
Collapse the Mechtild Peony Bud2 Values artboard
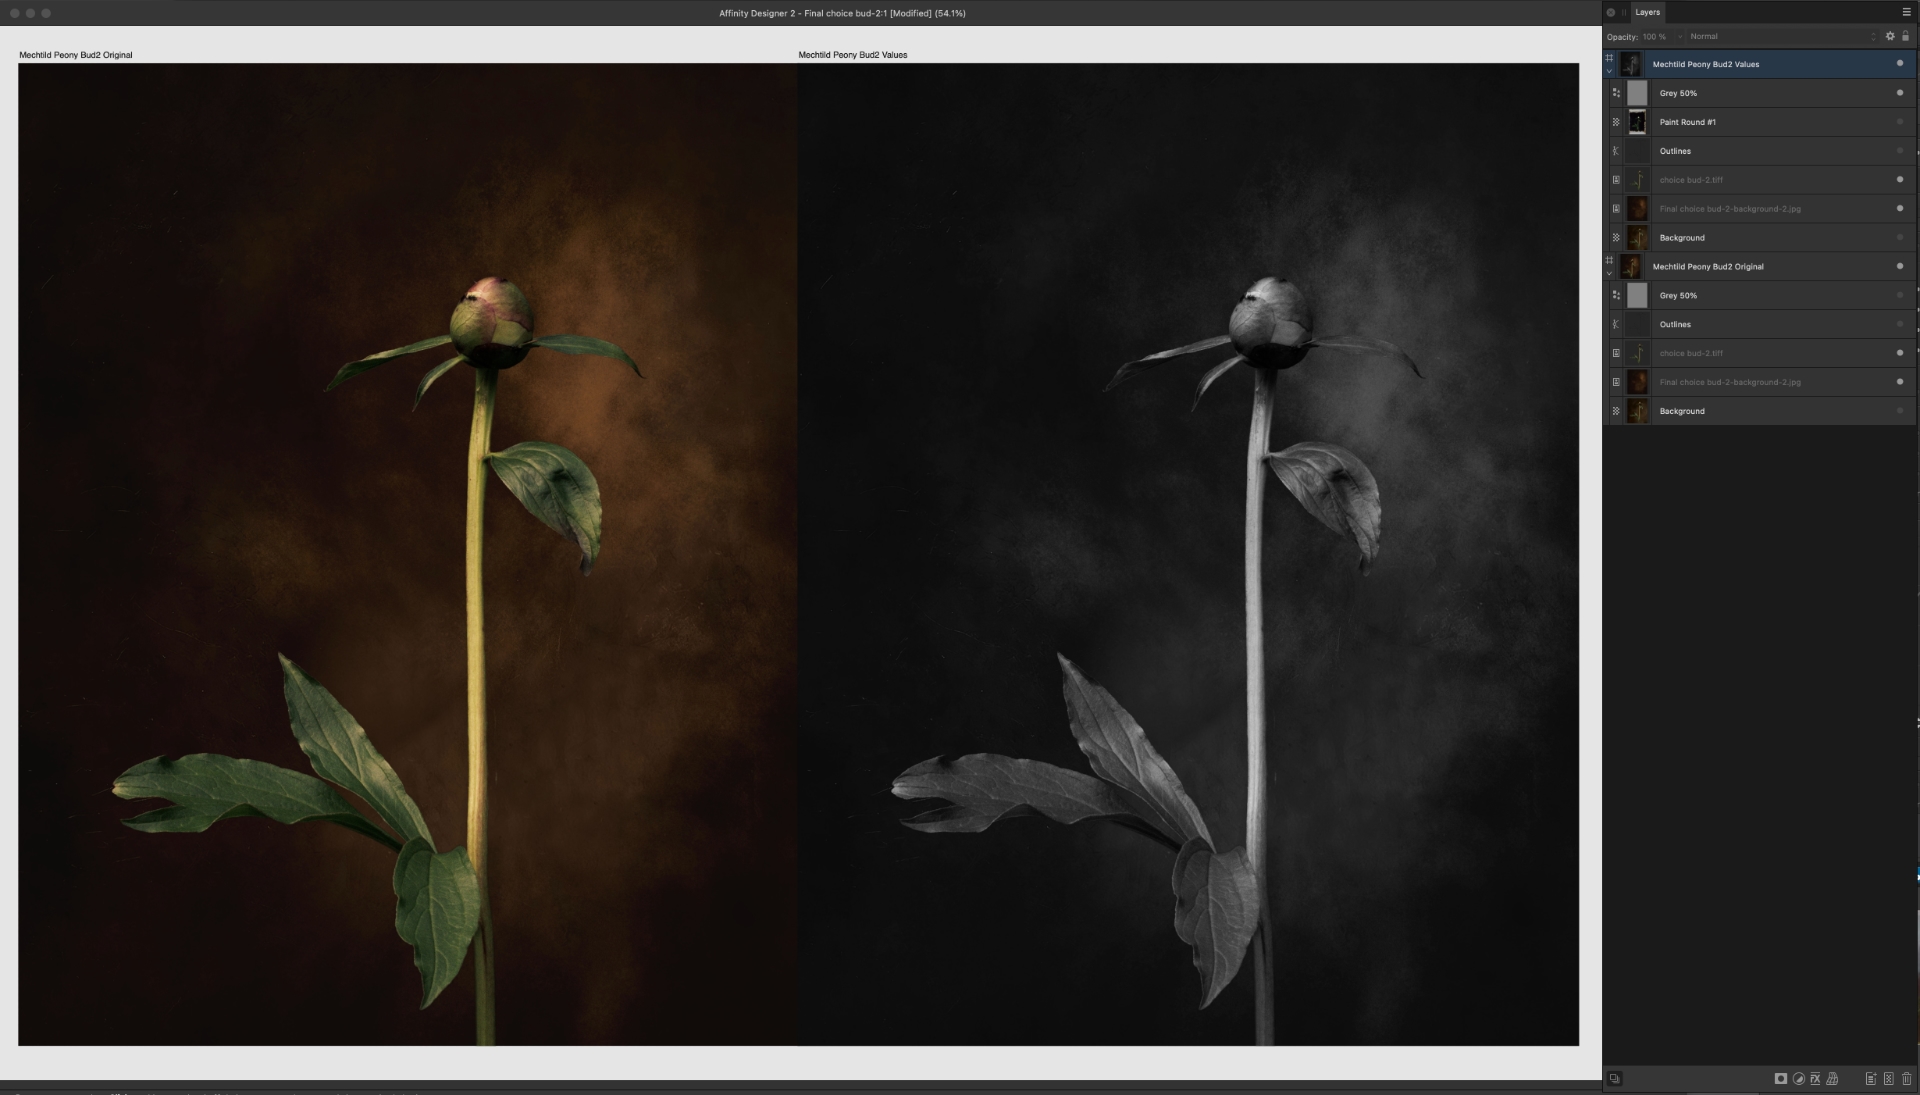pyautogui.click(x=1609, y=71)
